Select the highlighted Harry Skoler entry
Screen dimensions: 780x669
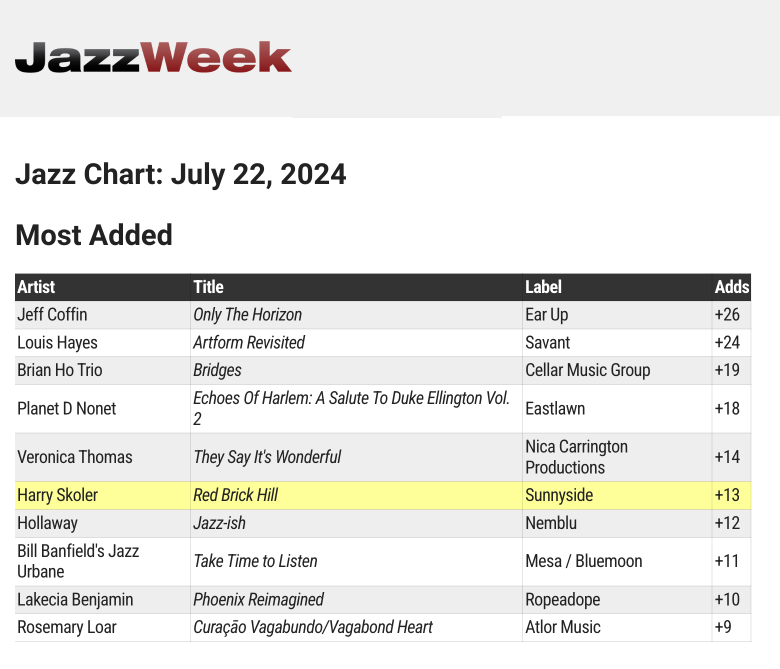pyautogui.click(x=58, y=495)
